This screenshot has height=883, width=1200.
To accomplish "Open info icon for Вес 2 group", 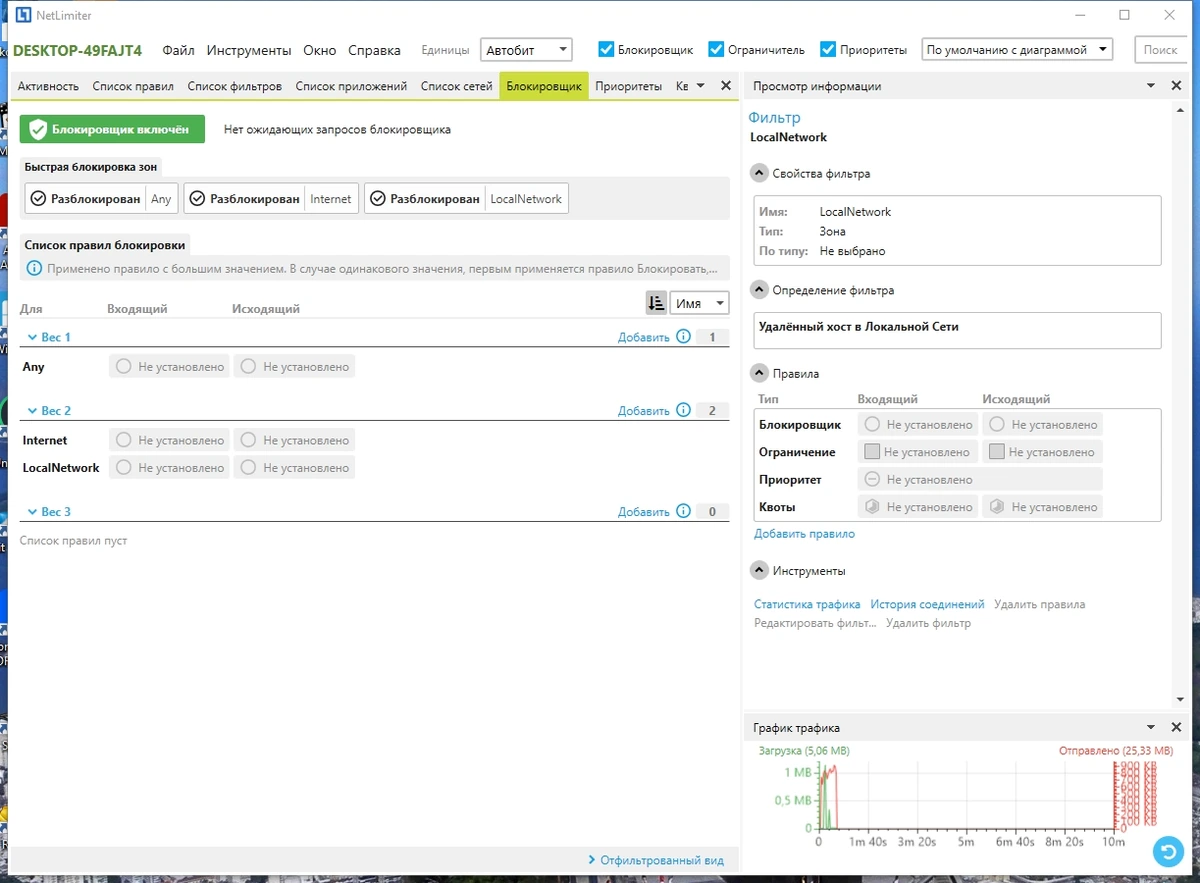I will (x=683, y=410).
